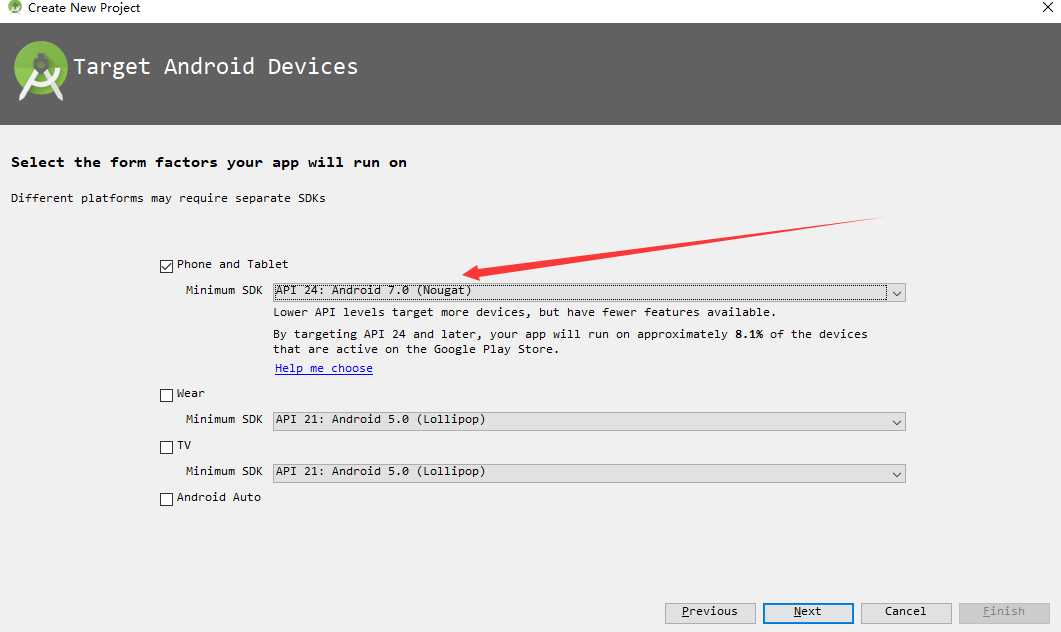Click the 'Lower API levels target more devices' text

[524, 312]
